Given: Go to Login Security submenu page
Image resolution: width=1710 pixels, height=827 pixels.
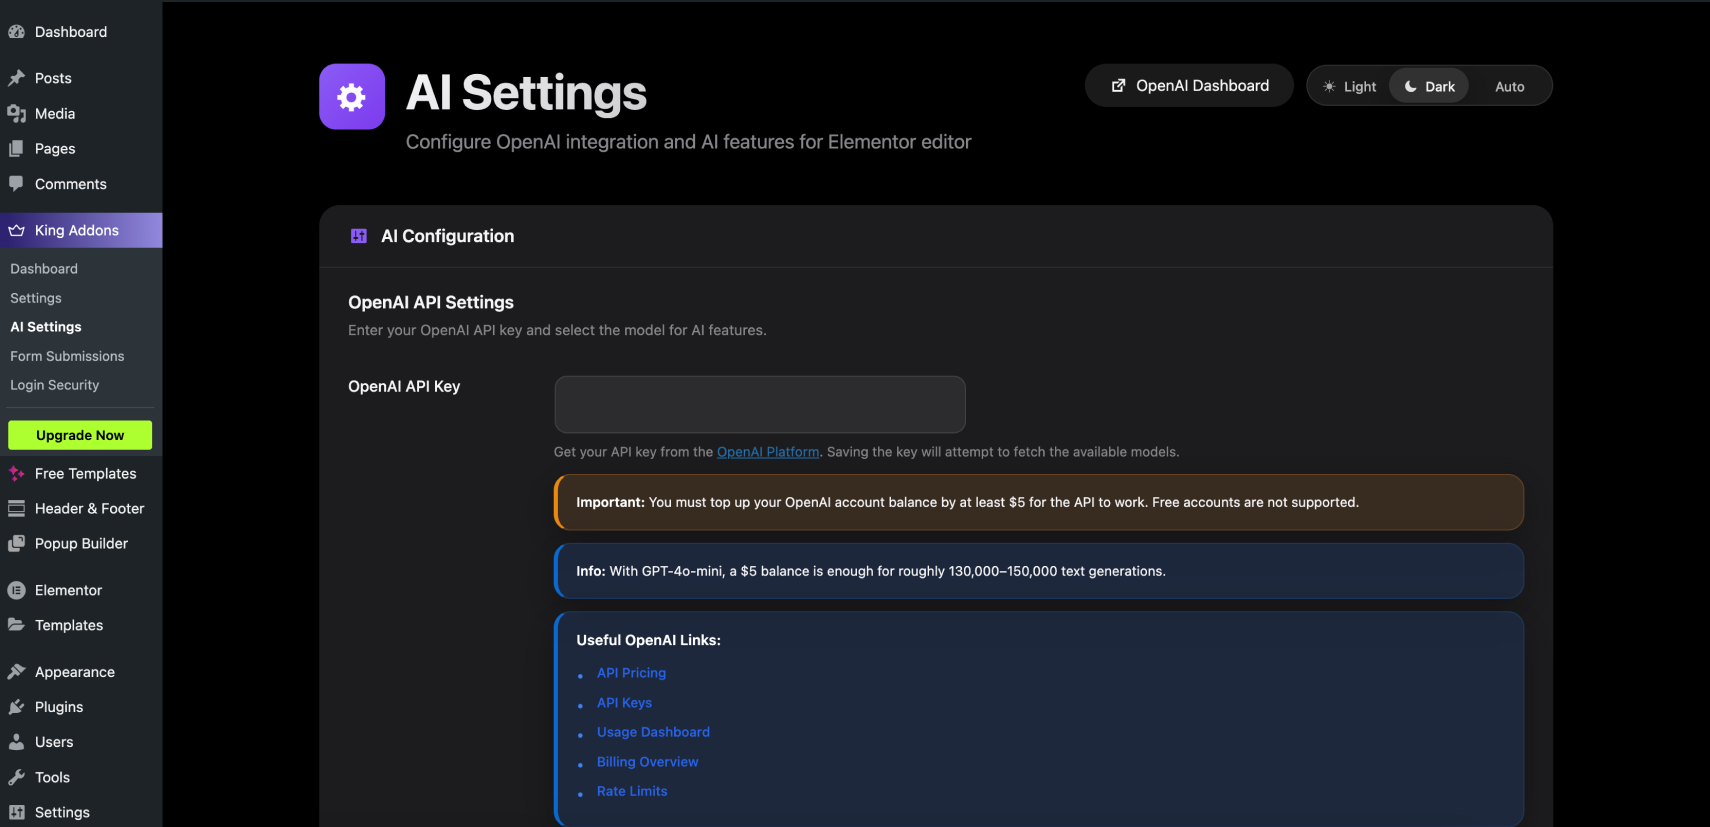Looking at the screenshot, I should (55, 385).
